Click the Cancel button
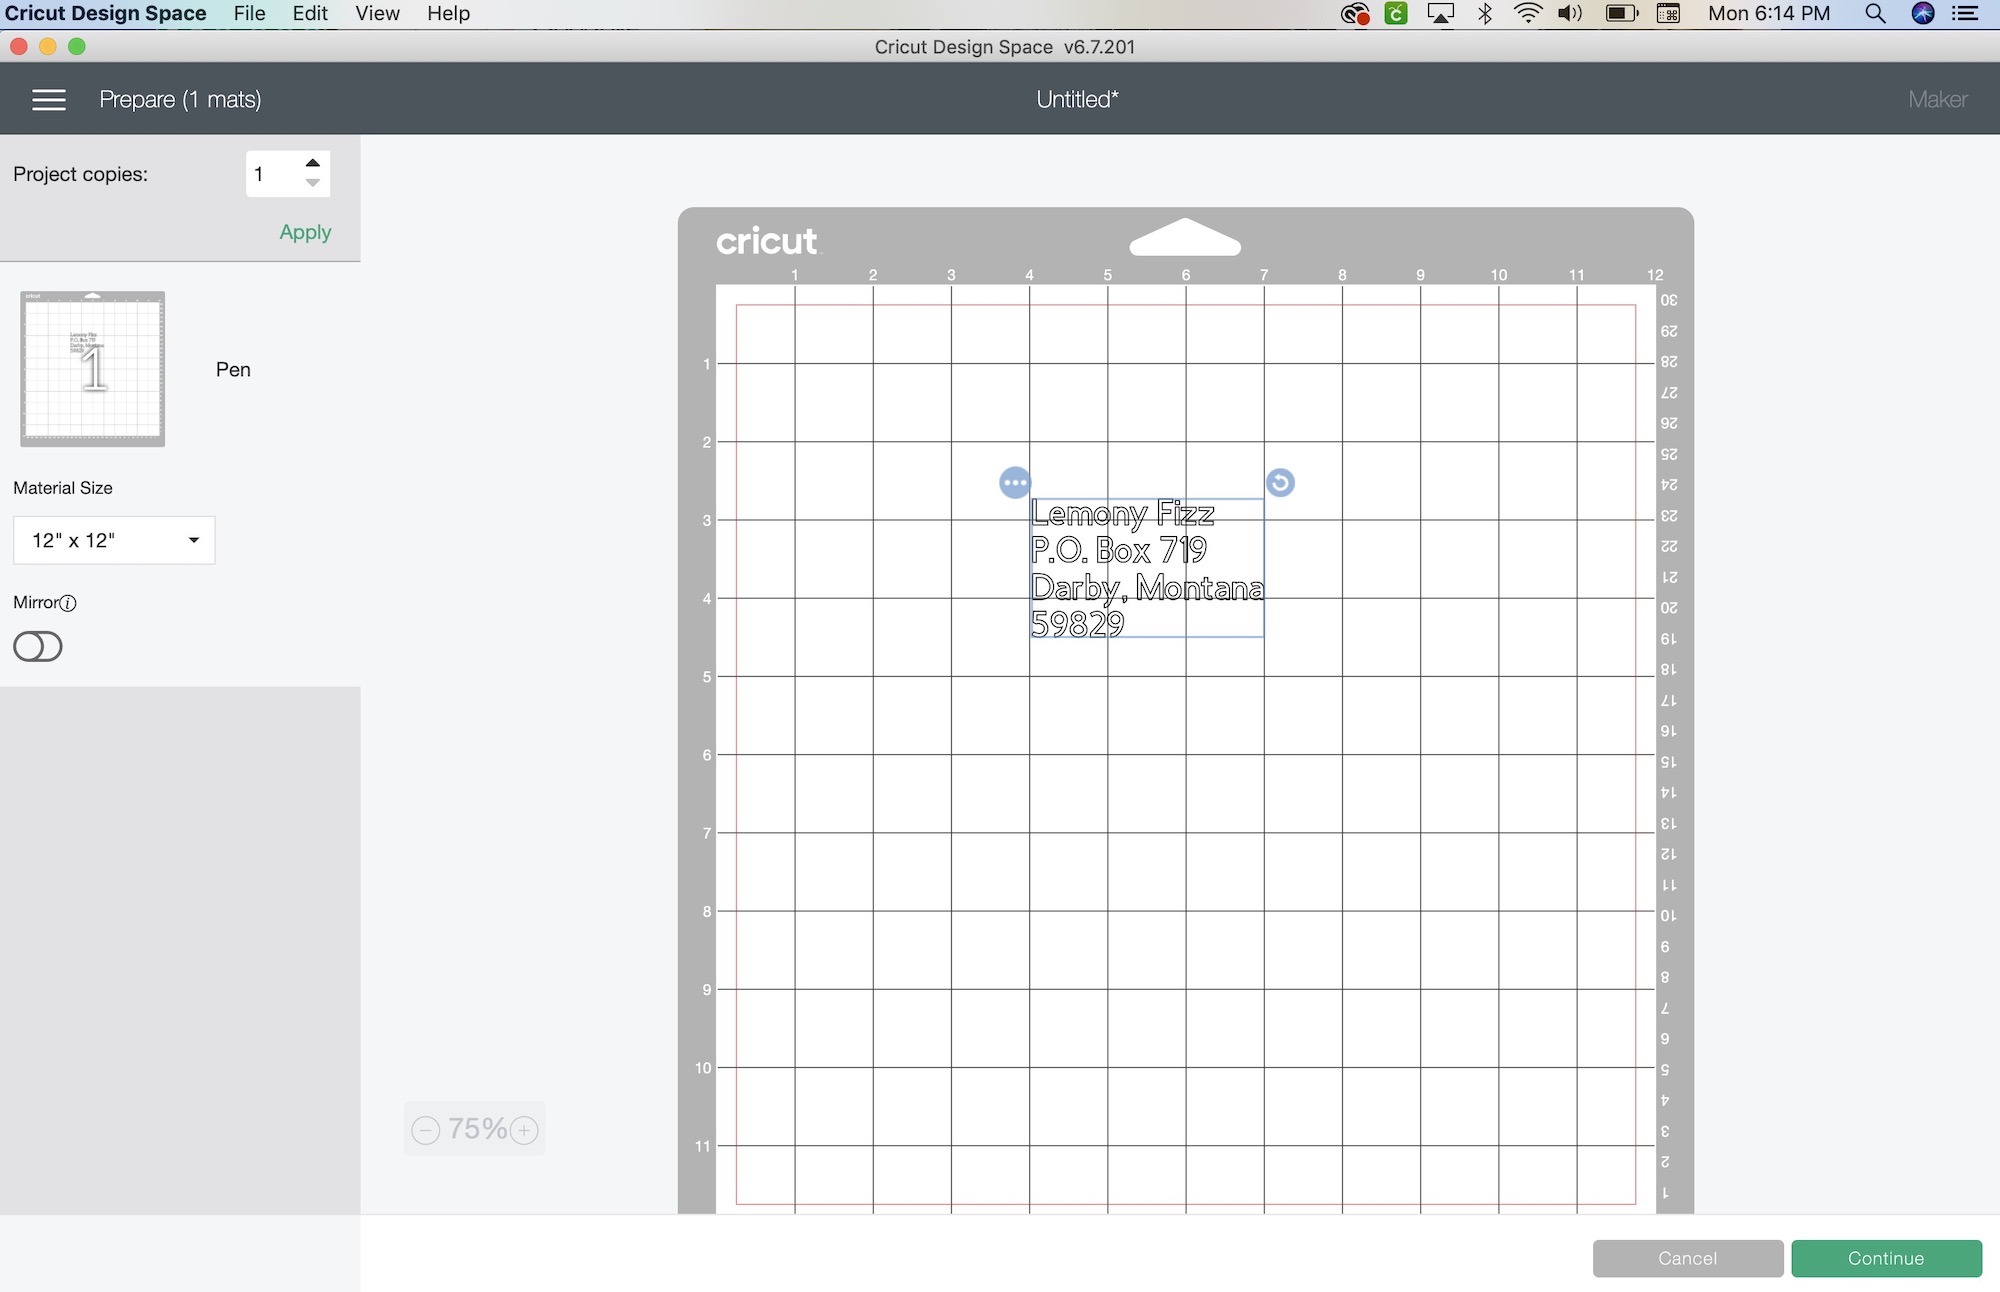2000x1292 pixels. click(x=1688, y=1258)
